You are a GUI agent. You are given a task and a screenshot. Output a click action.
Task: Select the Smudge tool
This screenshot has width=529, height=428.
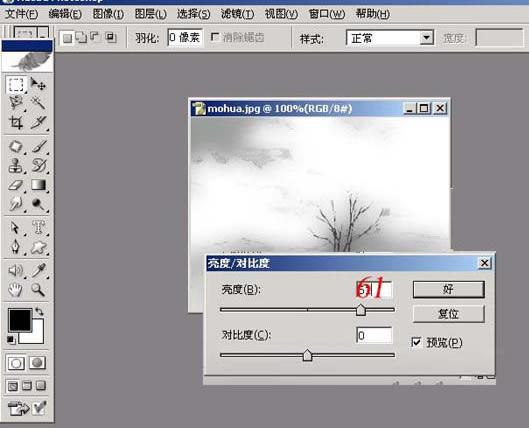[x=16, y=204]
